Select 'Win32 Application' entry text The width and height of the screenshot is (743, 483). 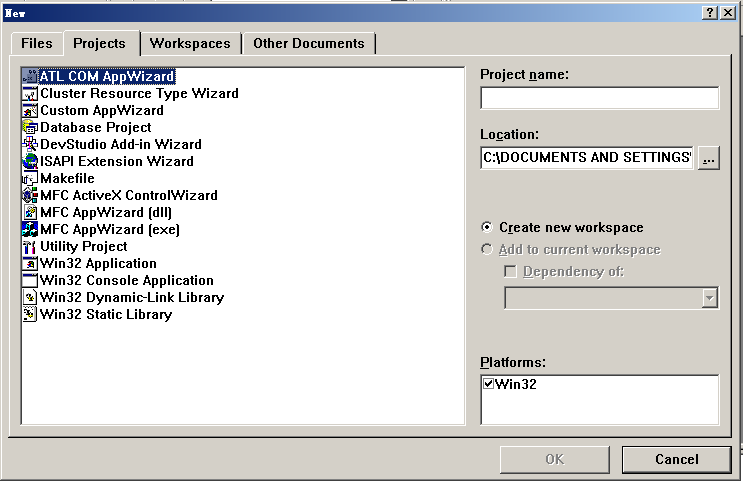pos(98,264)
